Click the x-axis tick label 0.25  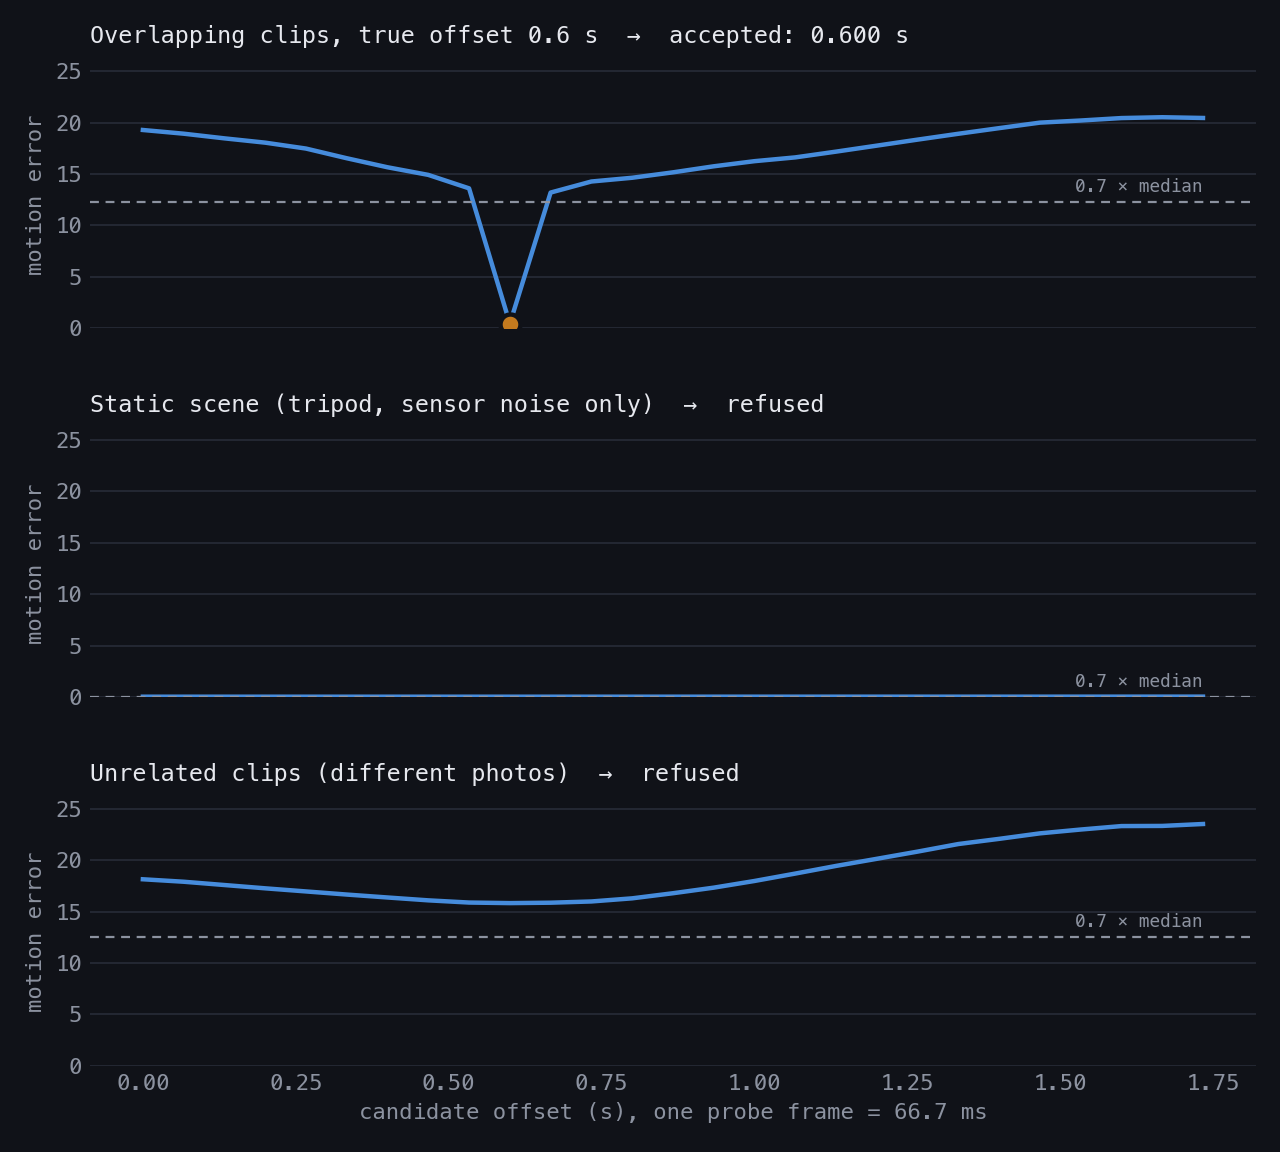pyautogui.click(x=296, y=1083)
